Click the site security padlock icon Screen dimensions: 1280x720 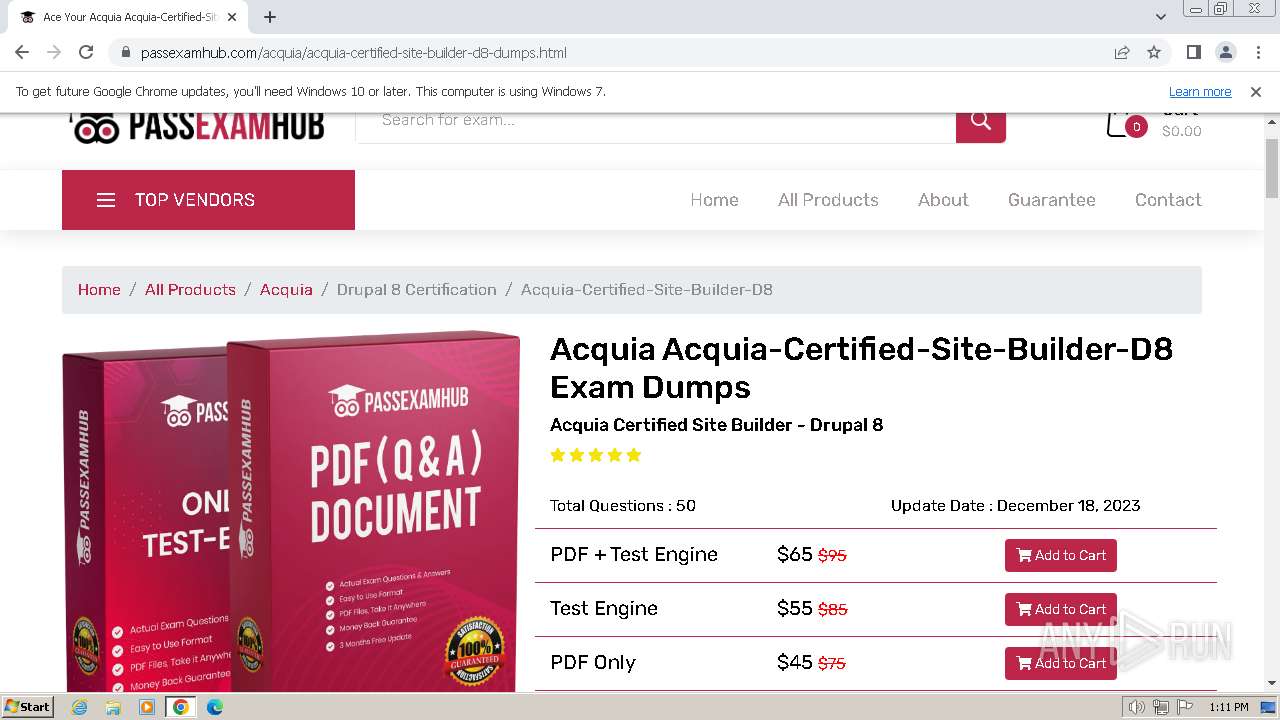(x=125, y=53)
